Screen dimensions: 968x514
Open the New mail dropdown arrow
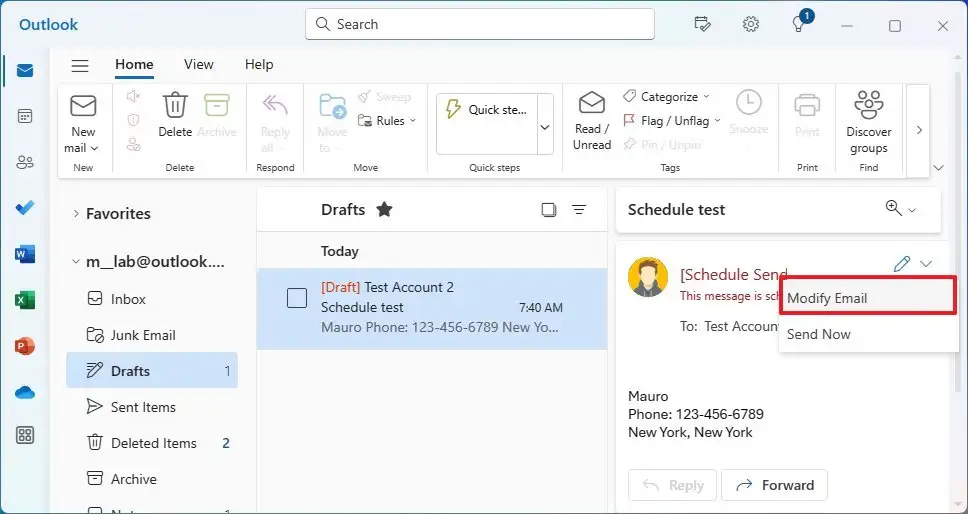[x=95, y=148]
